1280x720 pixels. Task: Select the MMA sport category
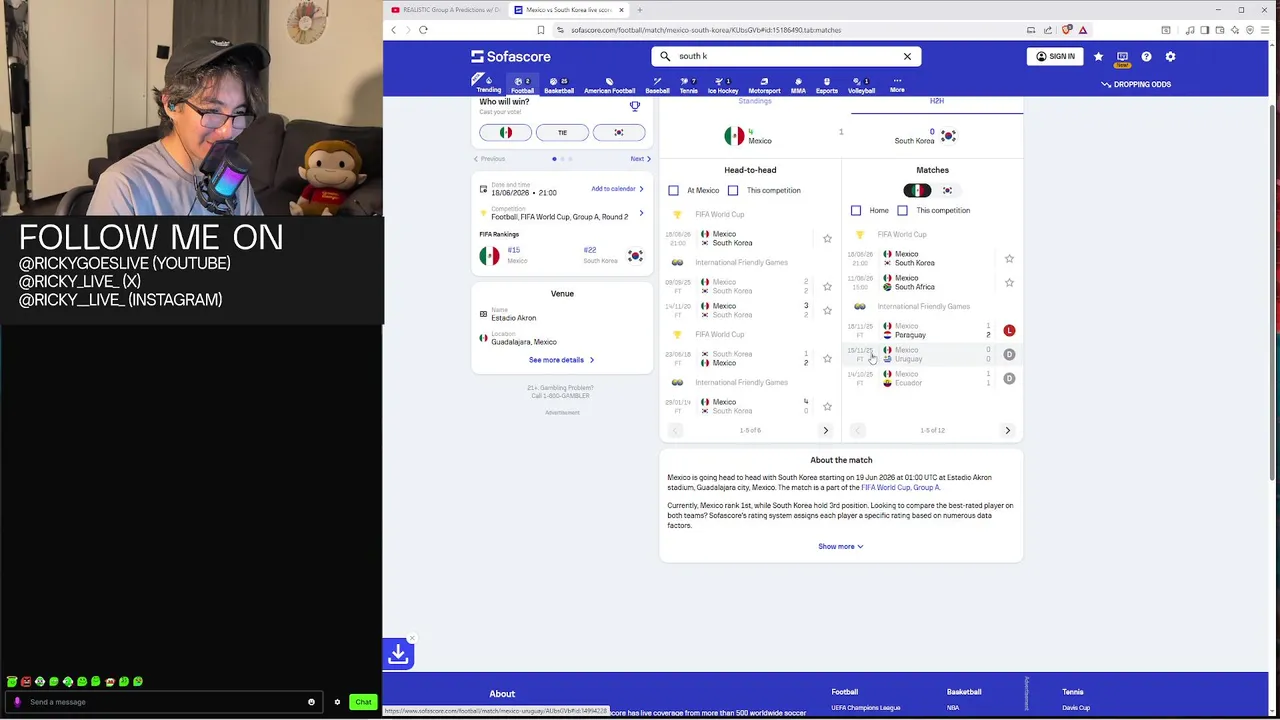click(798, 85)
